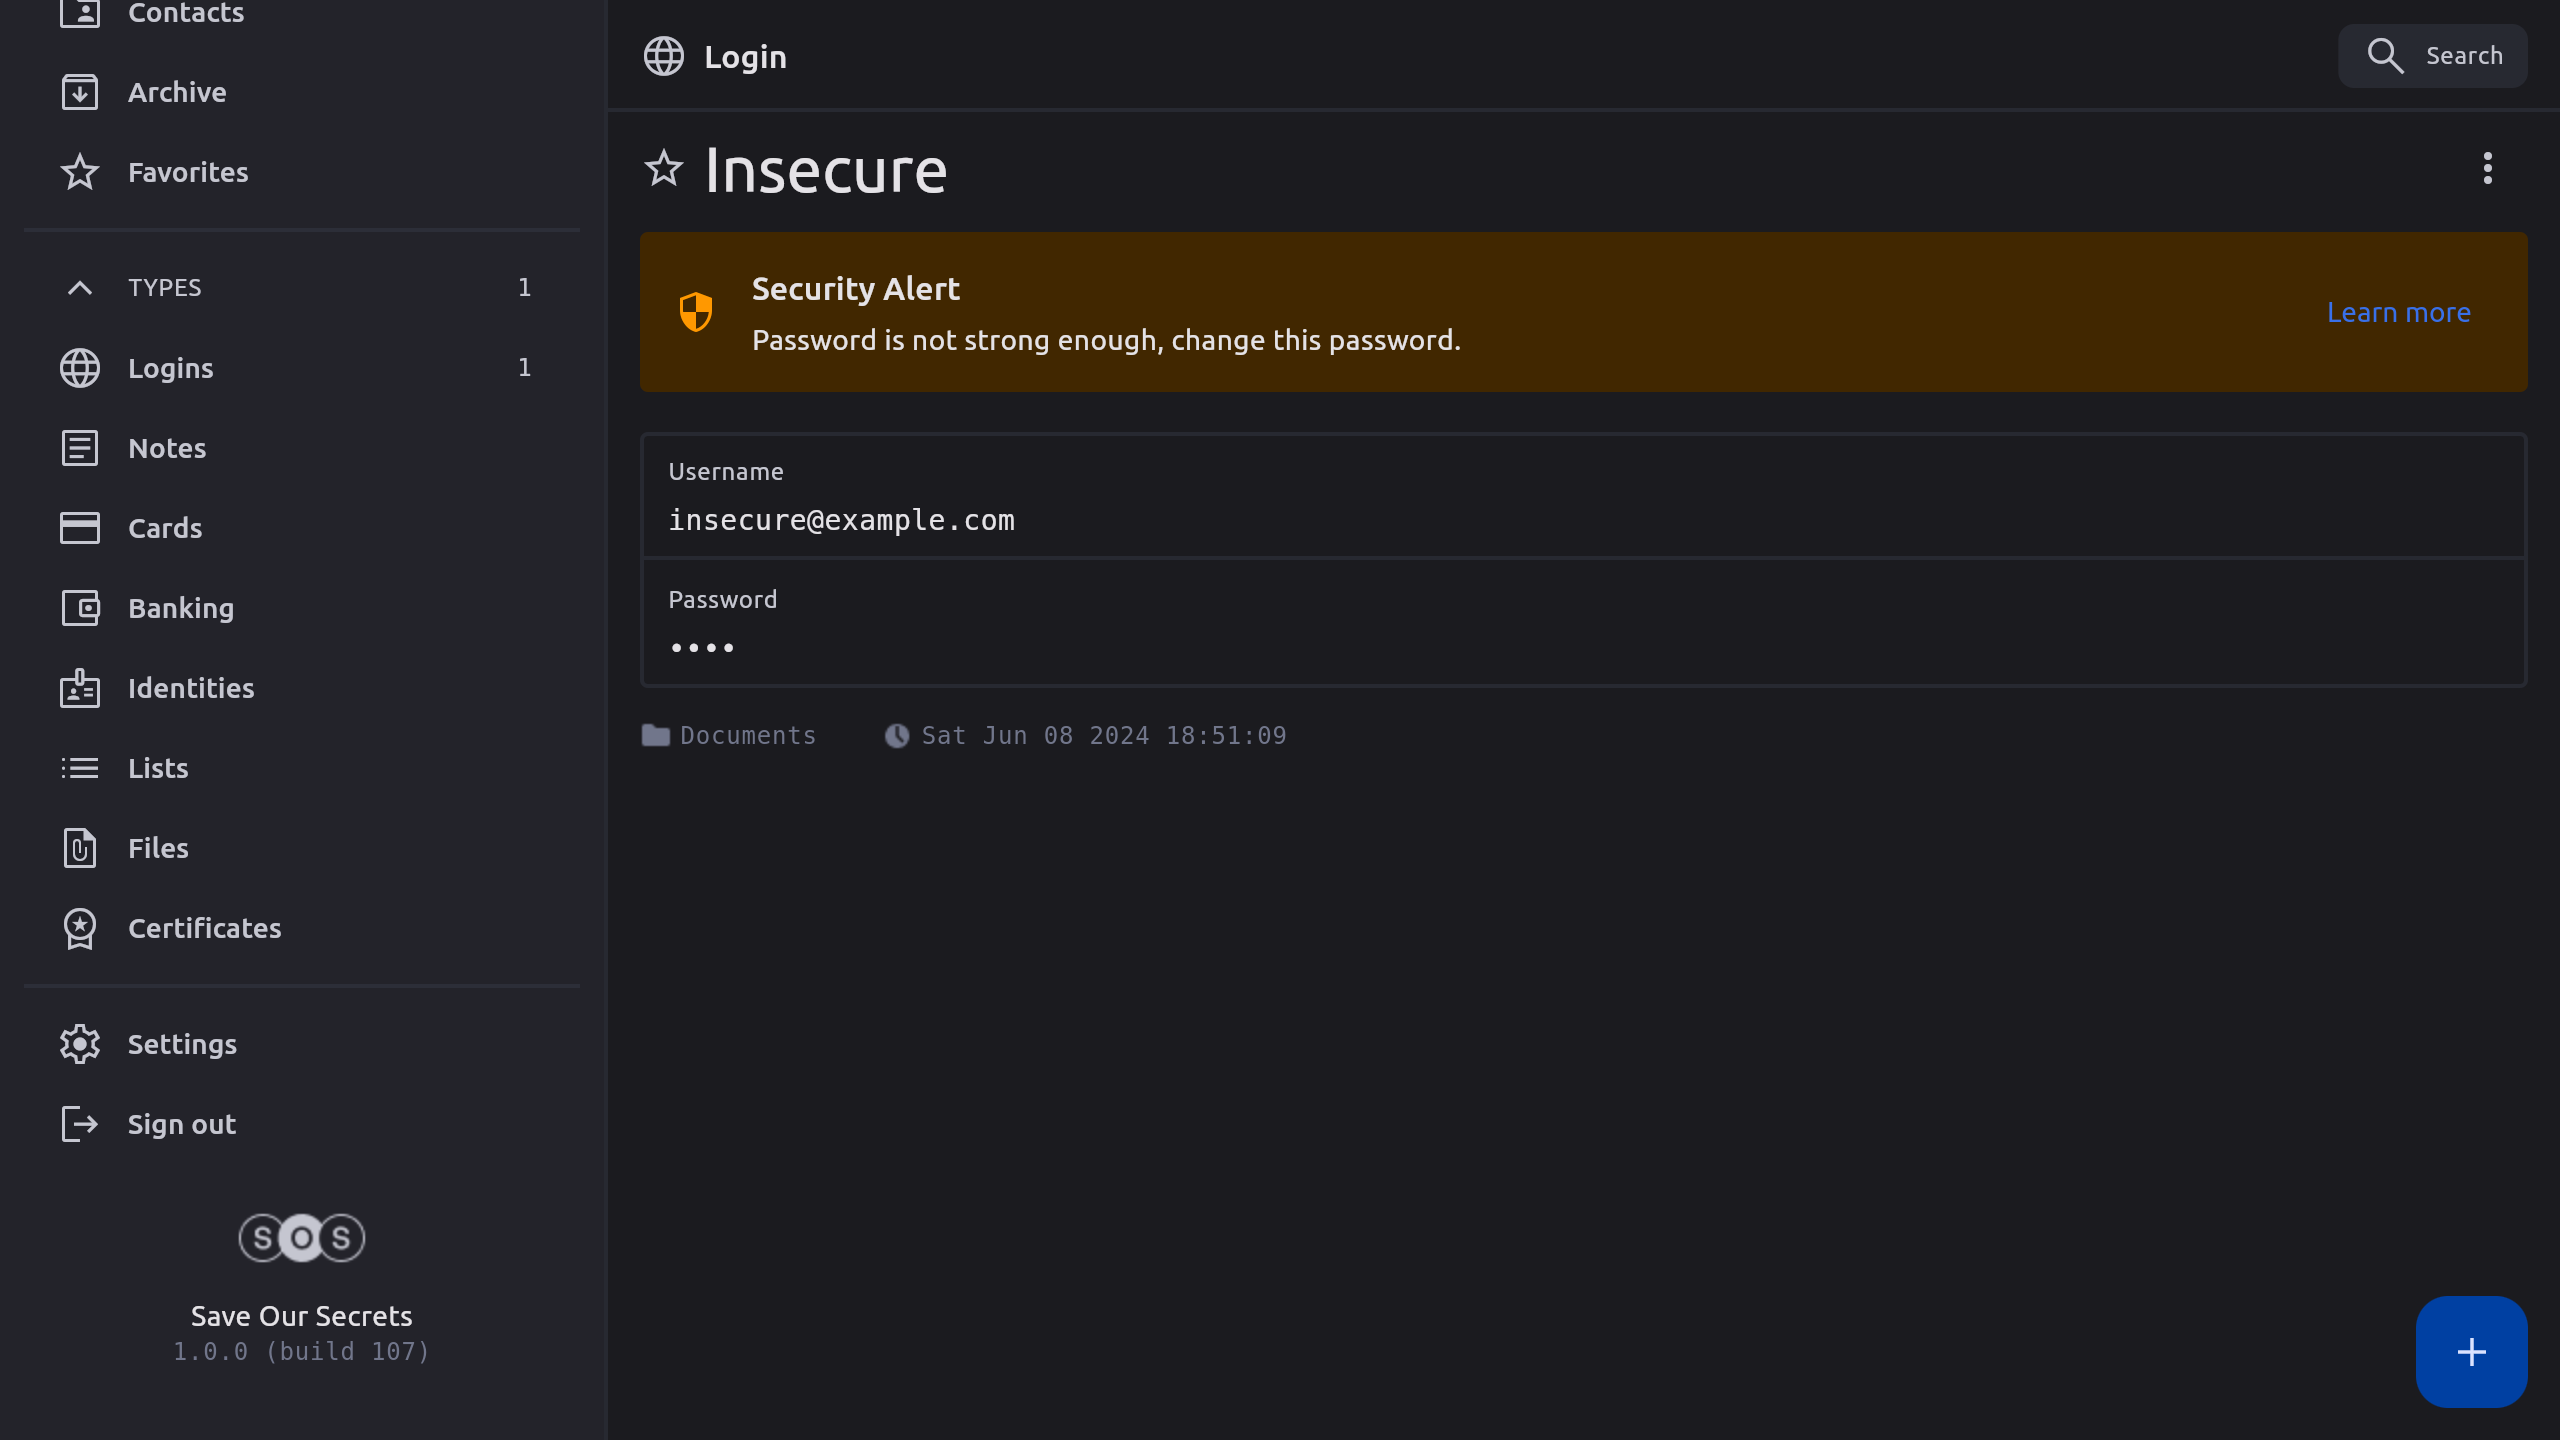
Task: Open Banking wallet icon in sidebar
Action: pyautogui.click(x=80, y=608)
